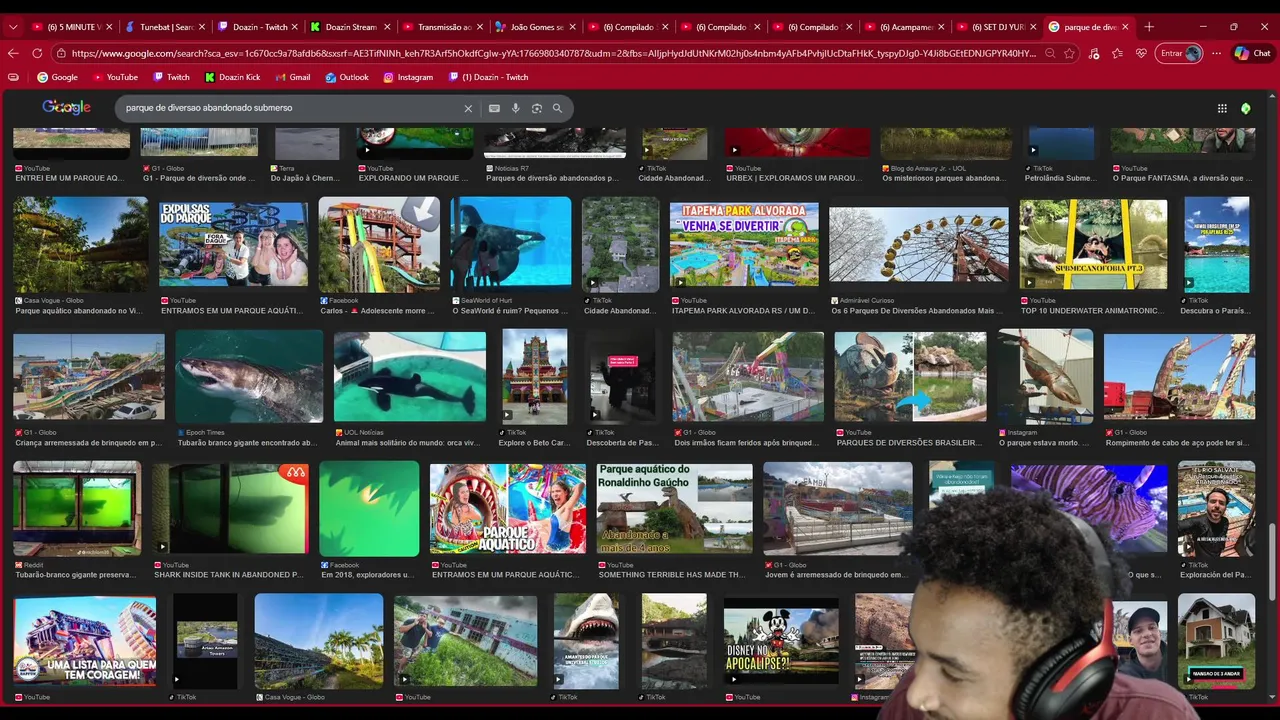Clear the Google search box text
Screen dimensions: 1280x720
click(468, 108)
